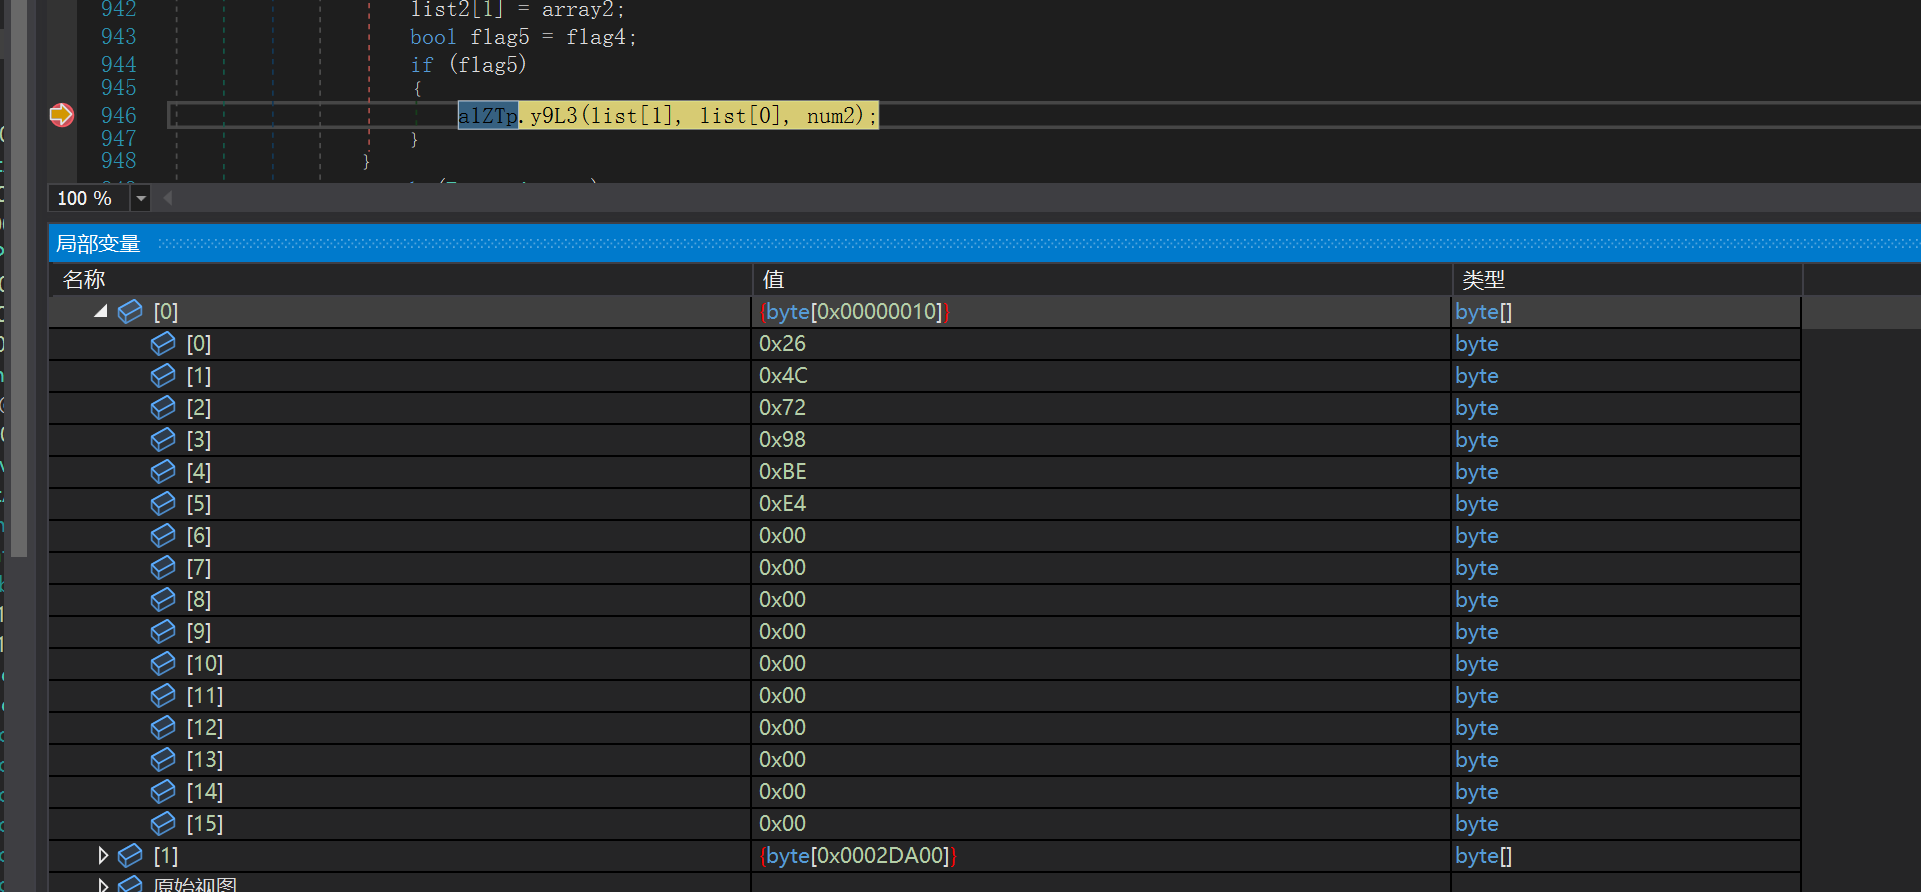This screenshot has height=892, width=1921.
Task: Select tree row name [10]
Action: click(x=205, y=663)
